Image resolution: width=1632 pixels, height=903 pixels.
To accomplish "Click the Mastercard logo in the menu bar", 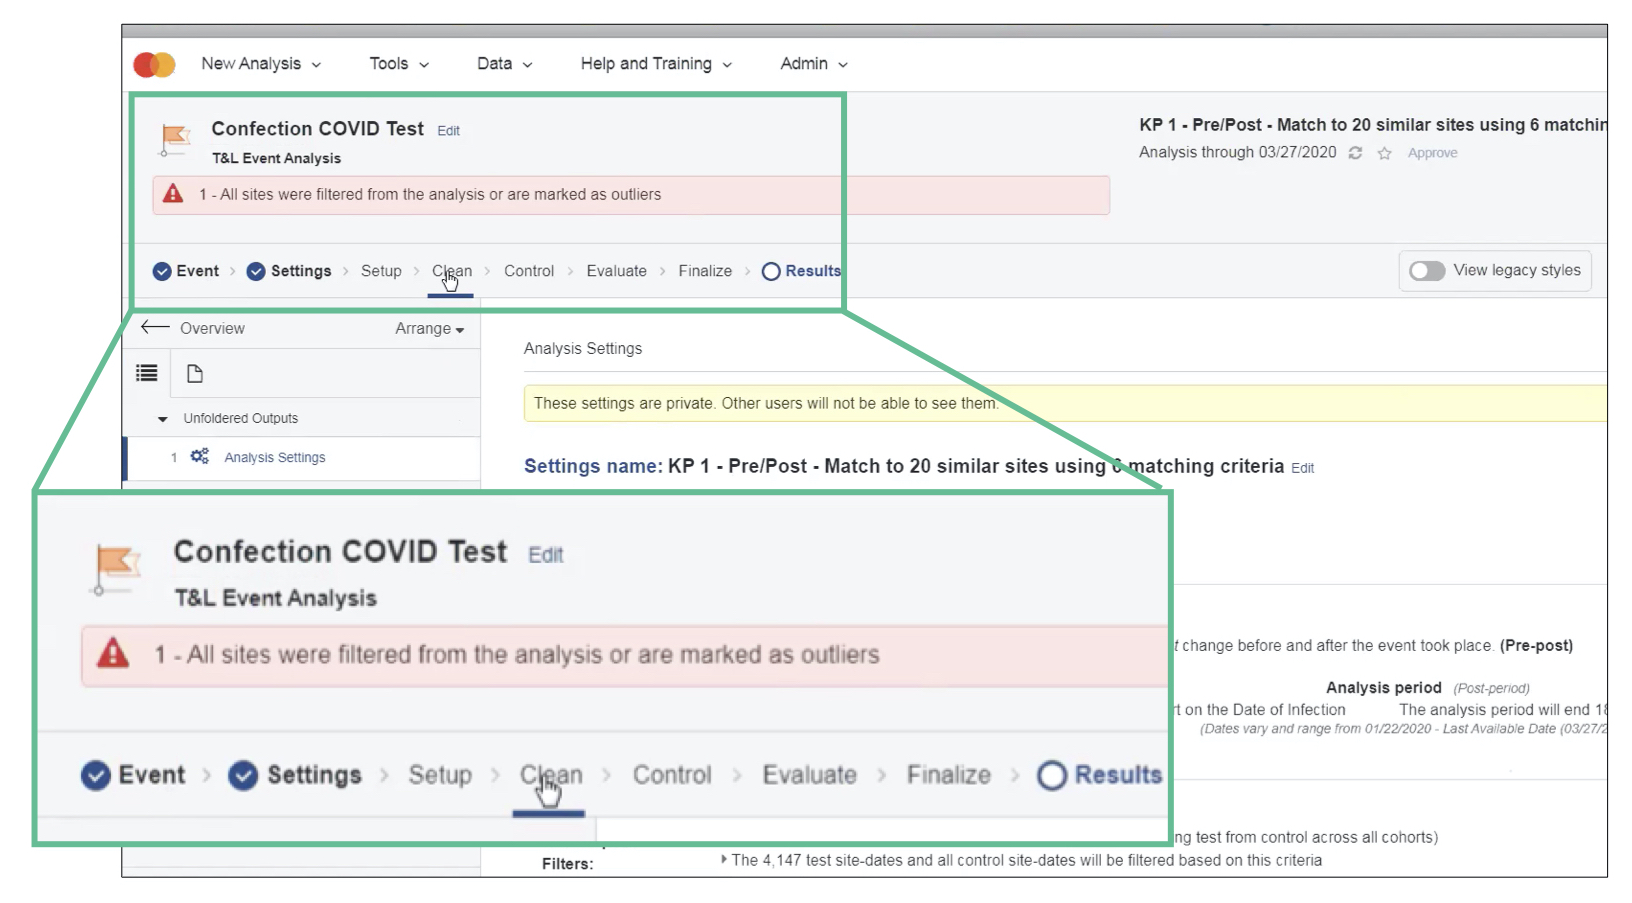I will [154, 64].
